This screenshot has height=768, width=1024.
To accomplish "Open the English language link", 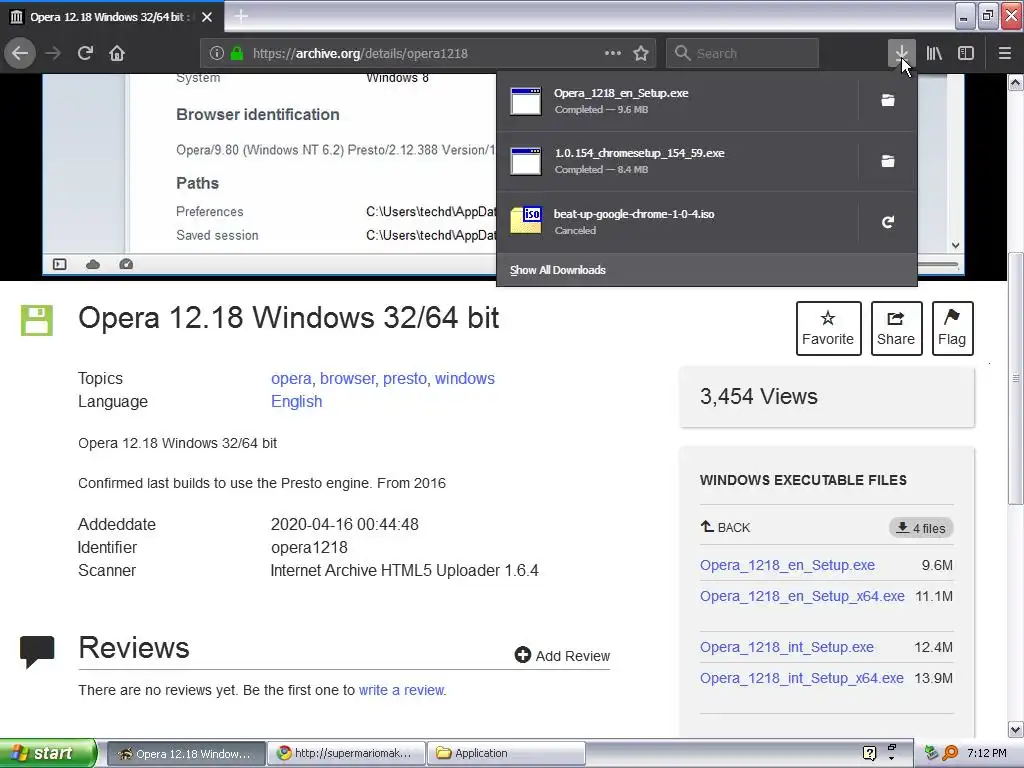I will pos(296,402).
